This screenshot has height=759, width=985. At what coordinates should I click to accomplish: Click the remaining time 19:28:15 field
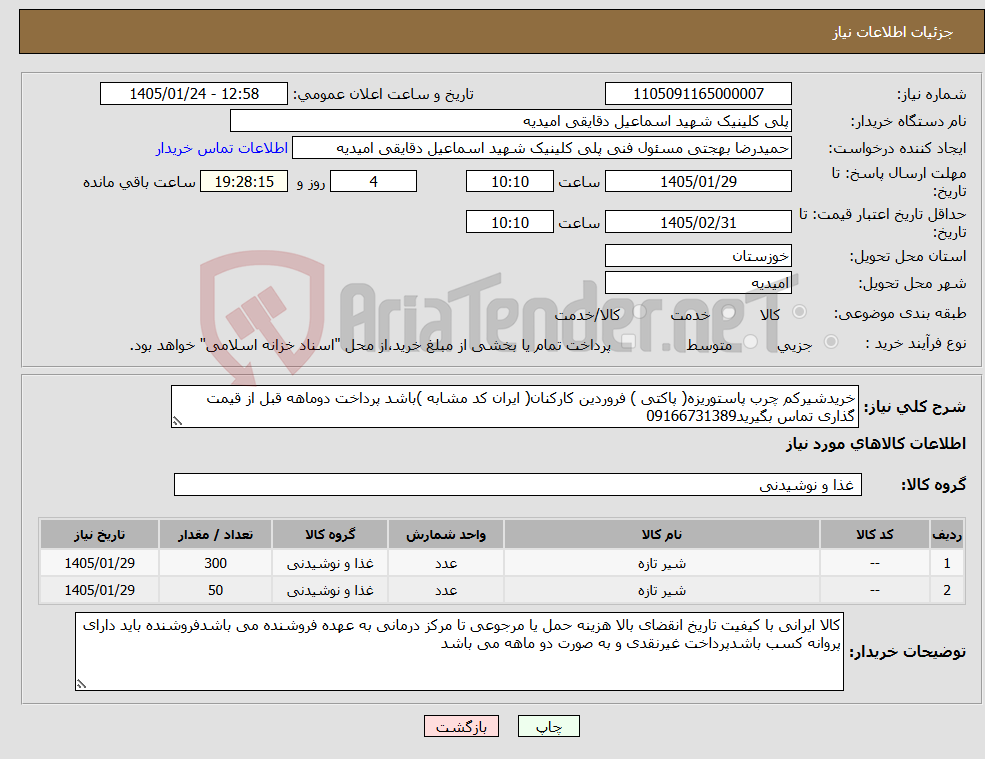pos(244,182)
